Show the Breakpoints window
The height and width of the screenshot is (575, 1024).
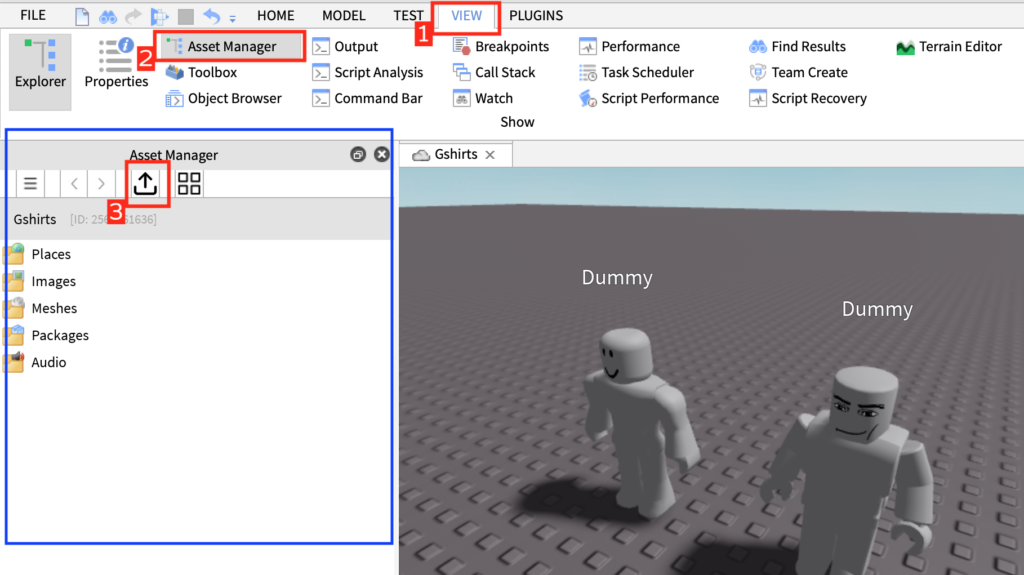(501, 46)
